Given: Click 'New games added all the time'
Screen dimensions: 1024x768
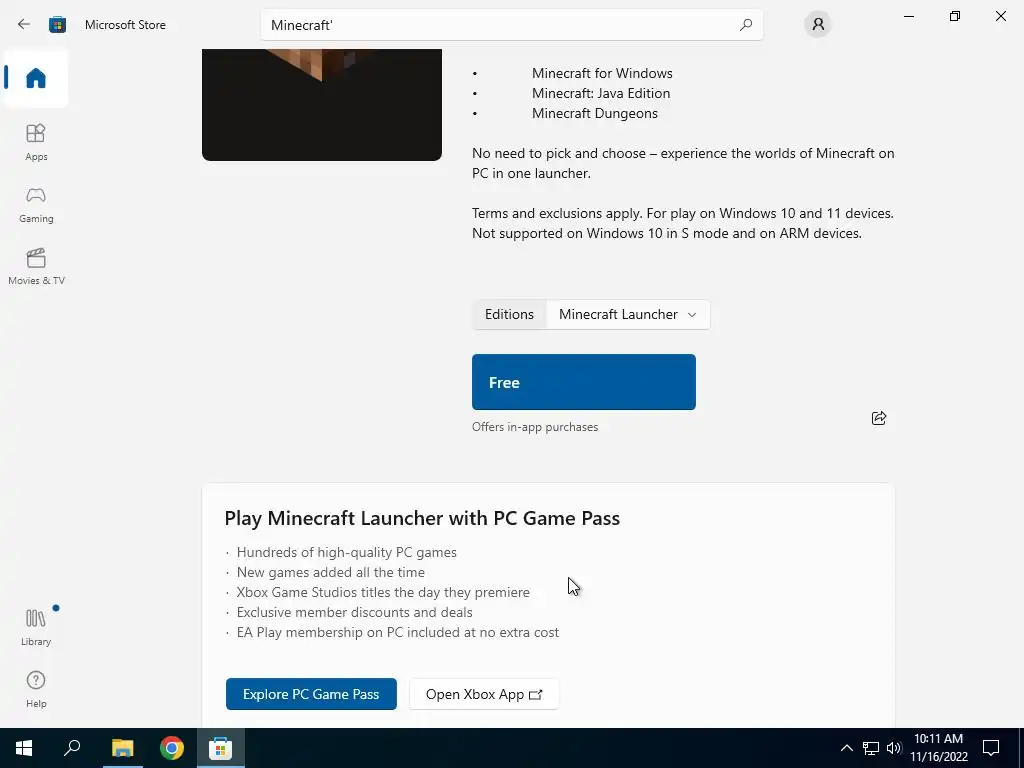Looking at the screenshot, I should 330,572.
